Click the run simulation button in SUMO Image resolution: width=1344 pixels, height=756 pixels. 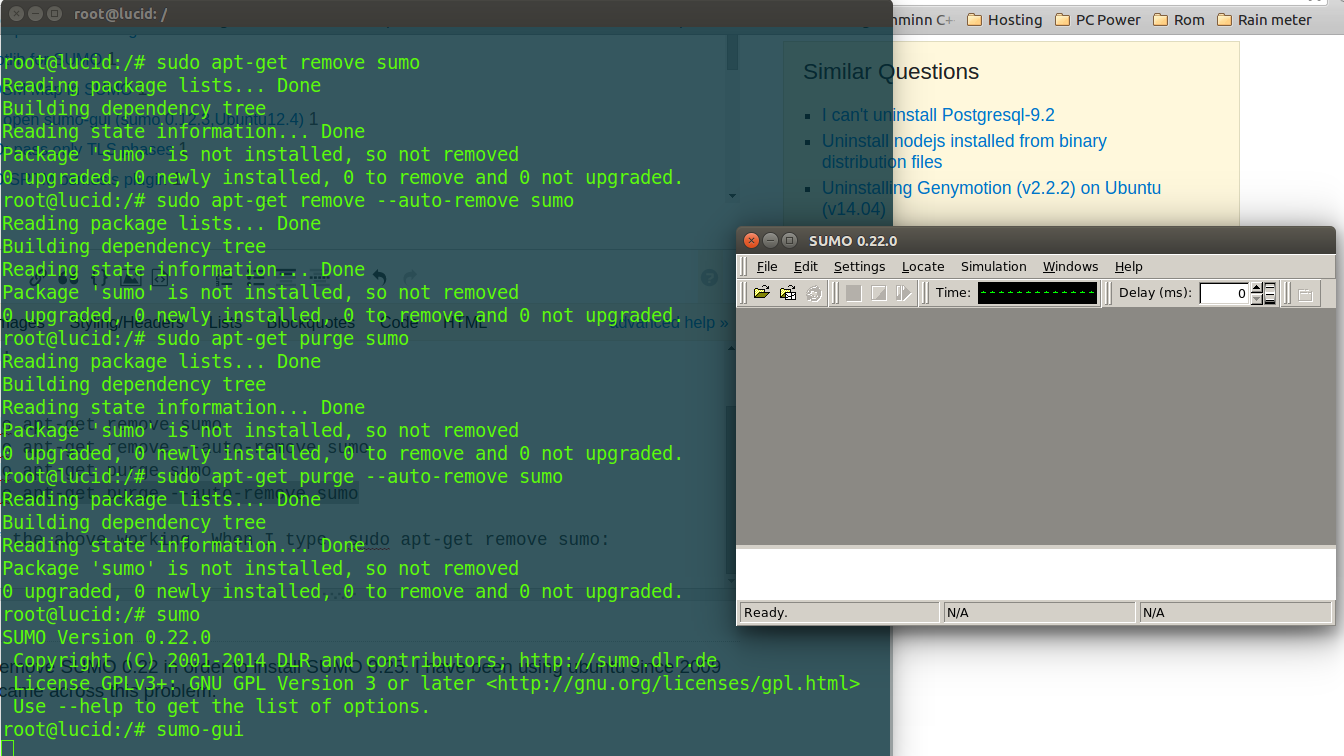click(853, 293)
